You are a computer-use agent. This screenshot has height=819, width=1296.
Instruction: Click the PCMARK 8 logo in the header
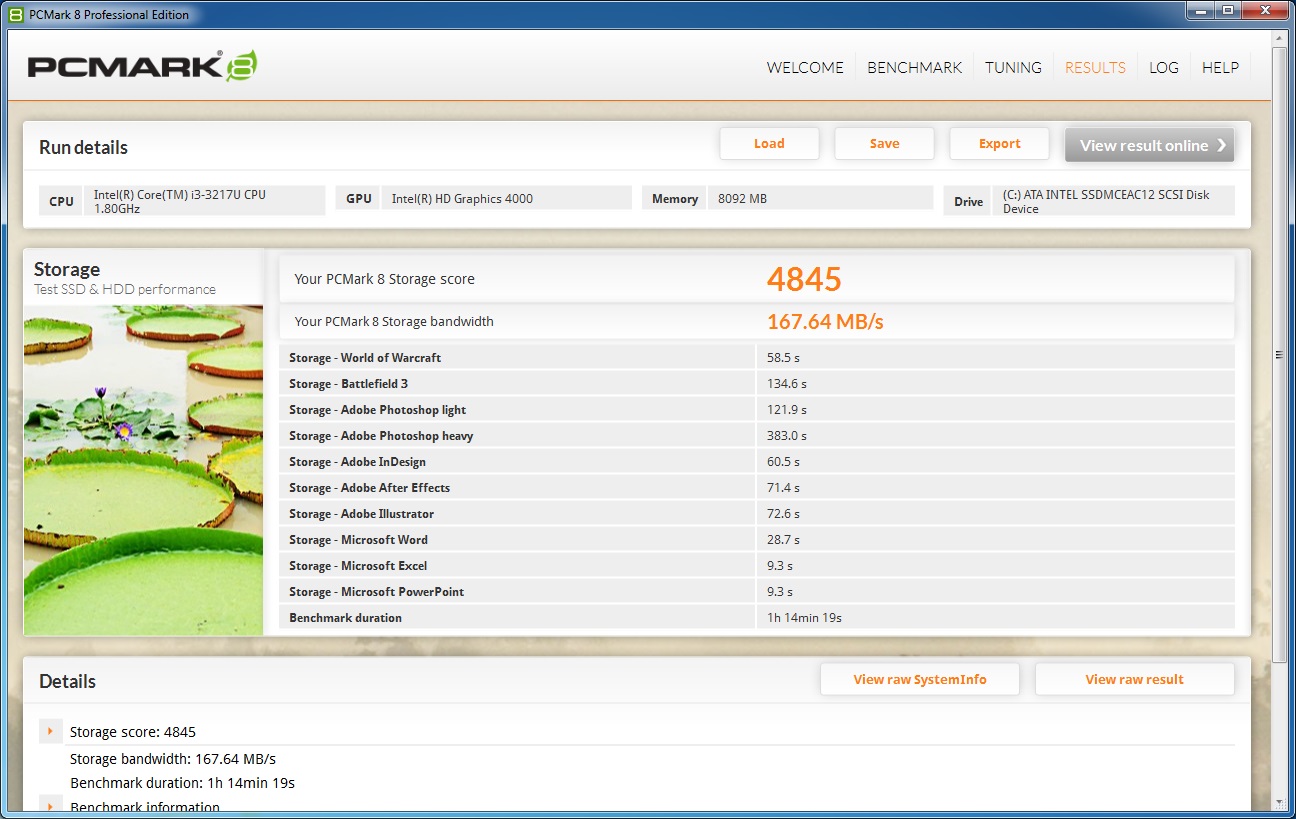point(142,66)
